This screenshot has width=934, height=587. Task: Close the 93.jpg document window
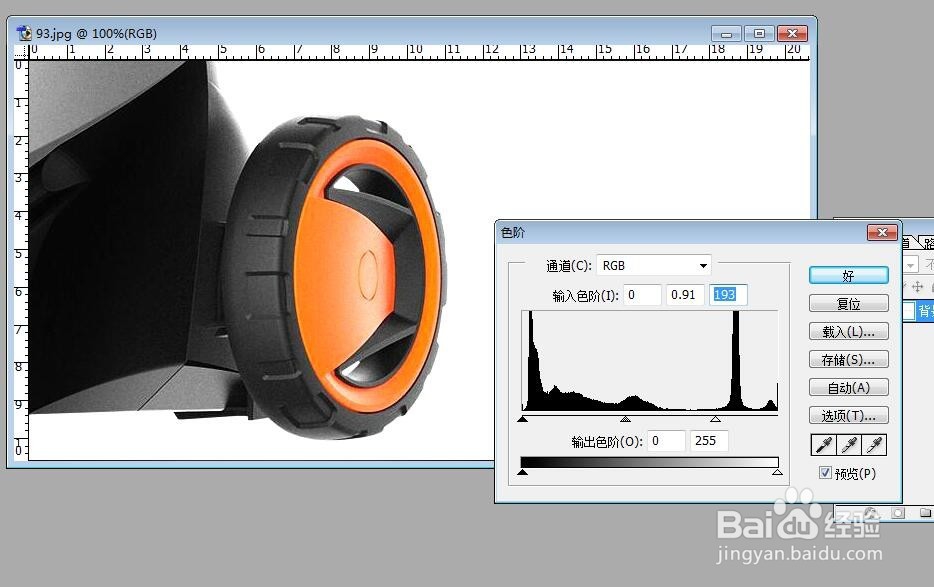click(x=792, y=33)
